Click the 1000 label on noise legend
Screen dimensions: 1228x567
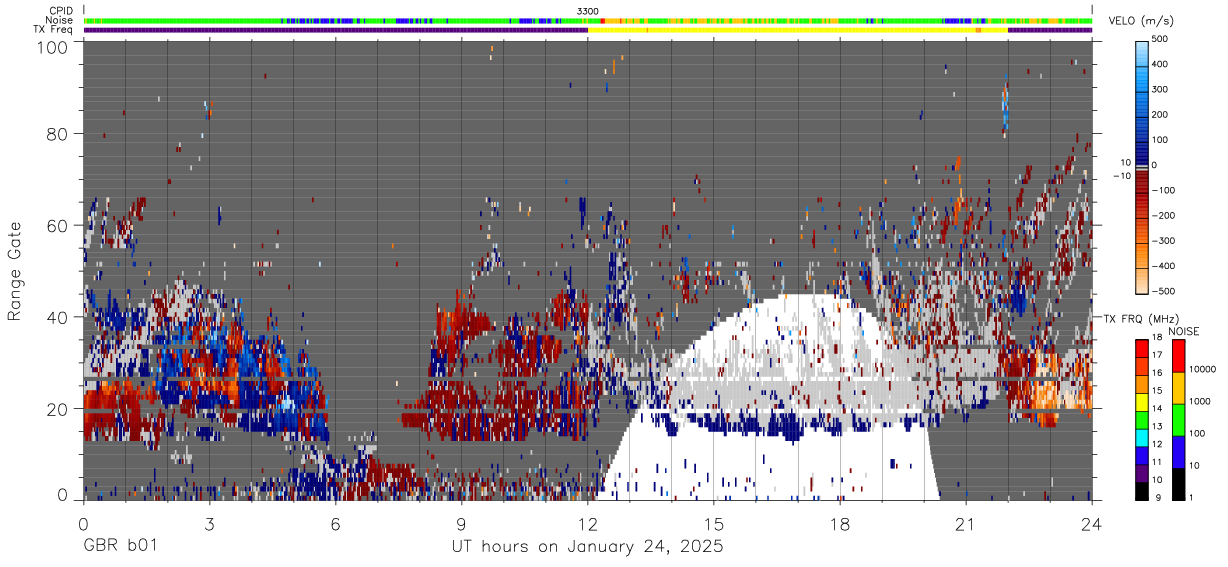point(1201,403)
